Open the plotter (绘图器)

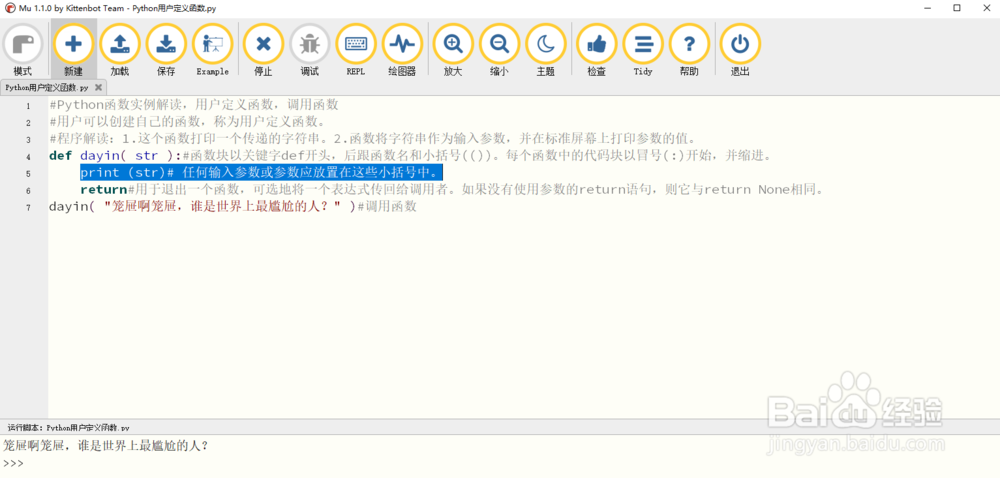pyautogui.click(x=402, y=50)
